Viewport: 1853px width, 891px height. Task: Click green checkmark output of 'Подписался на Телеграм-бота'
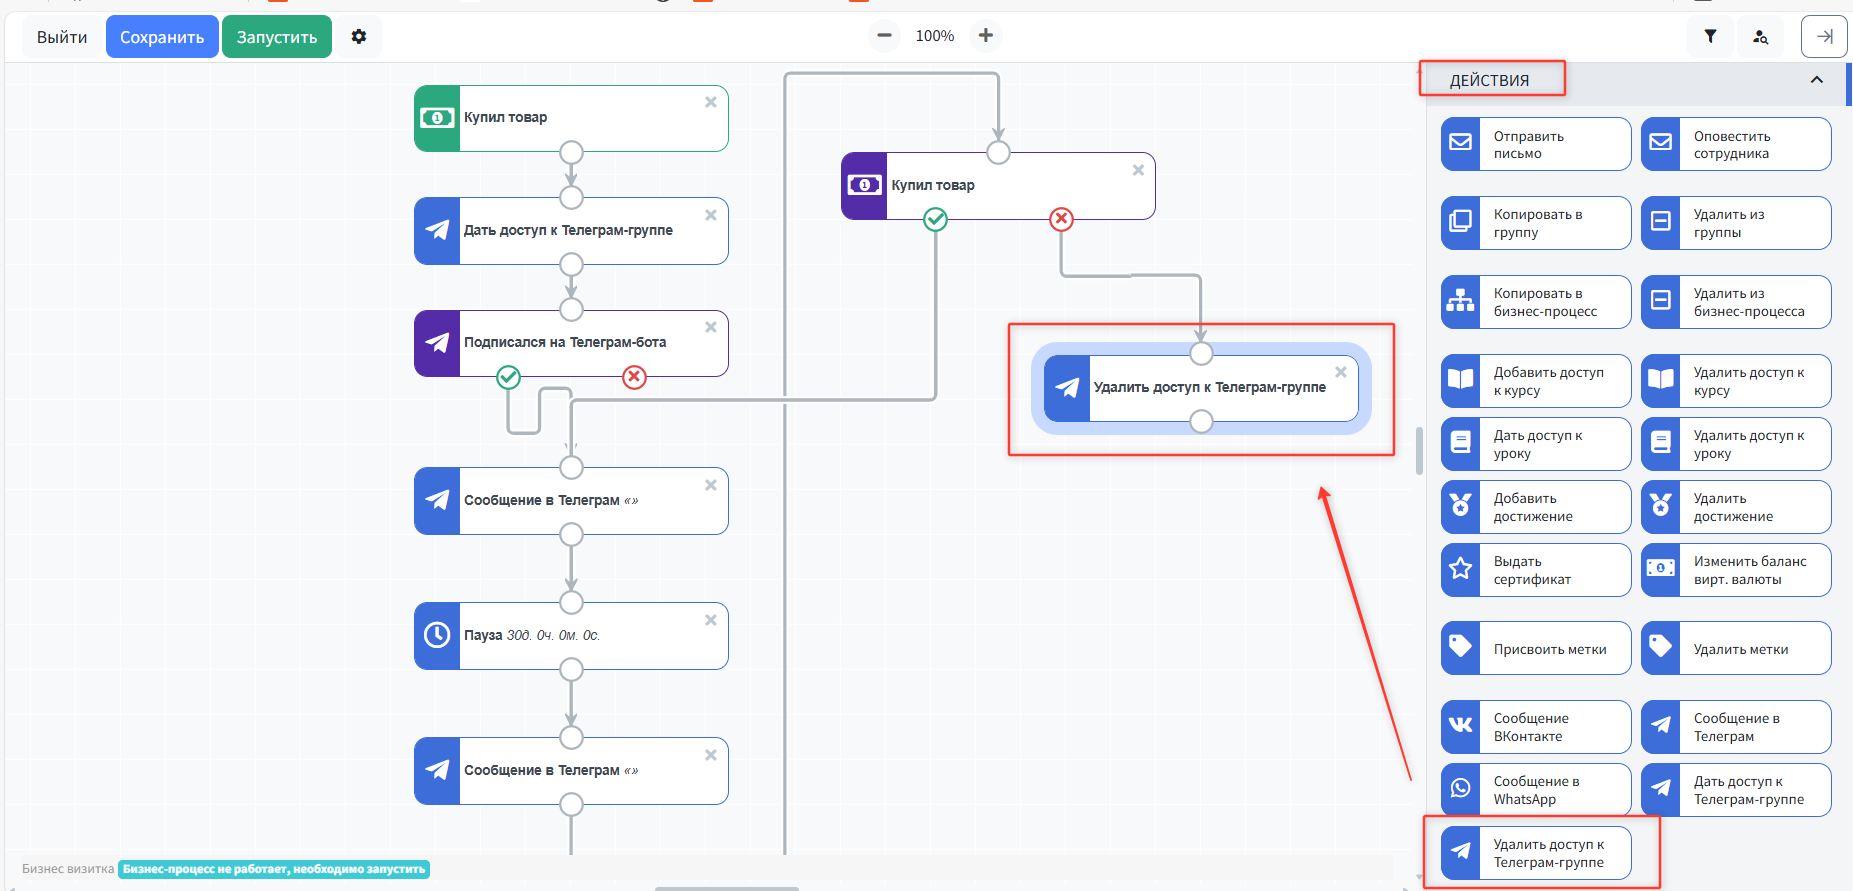tap(509, 377)
